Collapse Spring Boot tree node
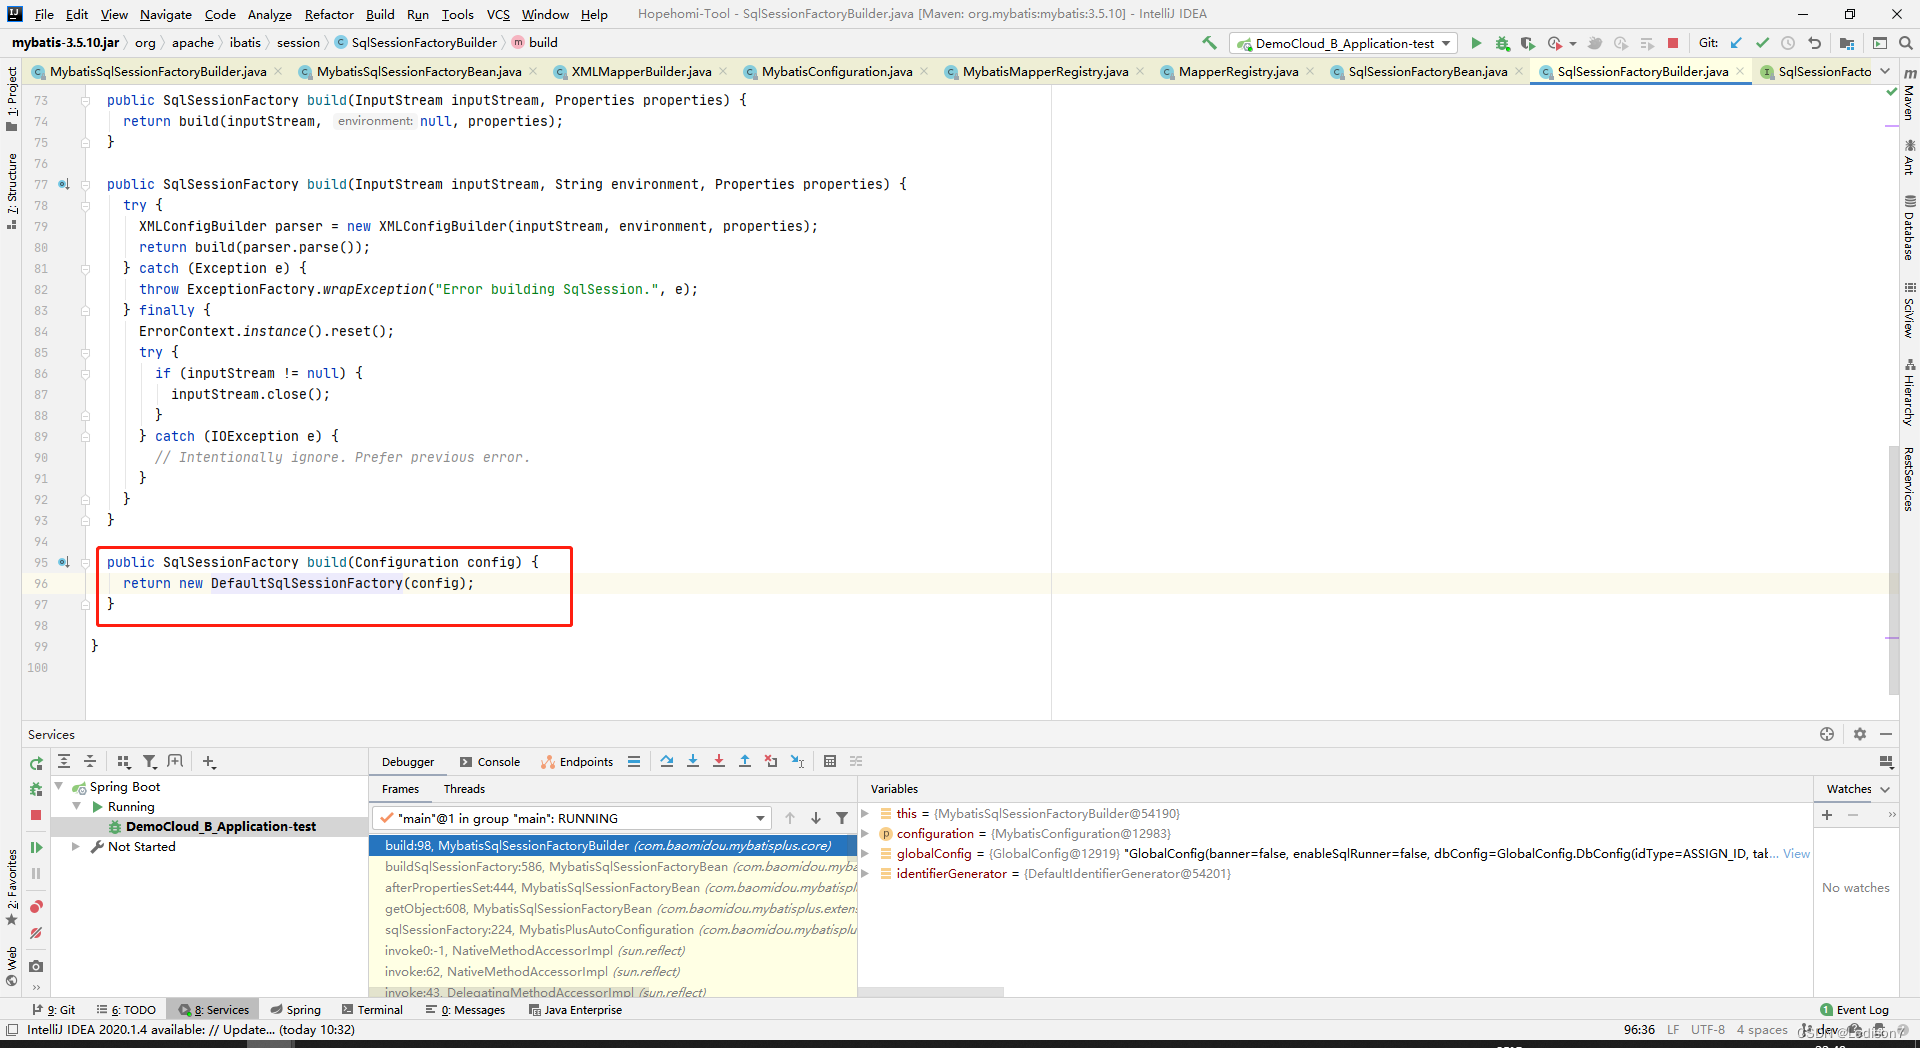 pos(59,786)
